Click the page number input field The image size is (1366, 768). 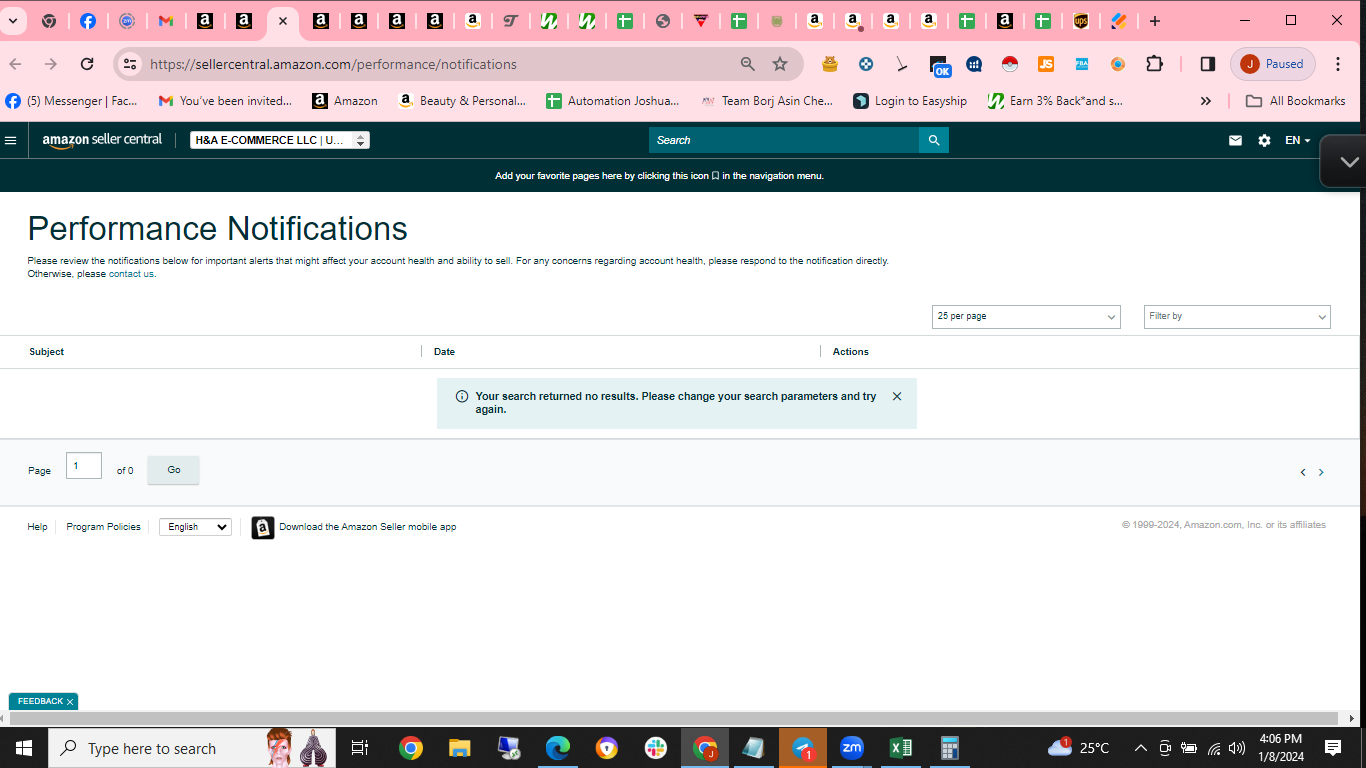84,466
